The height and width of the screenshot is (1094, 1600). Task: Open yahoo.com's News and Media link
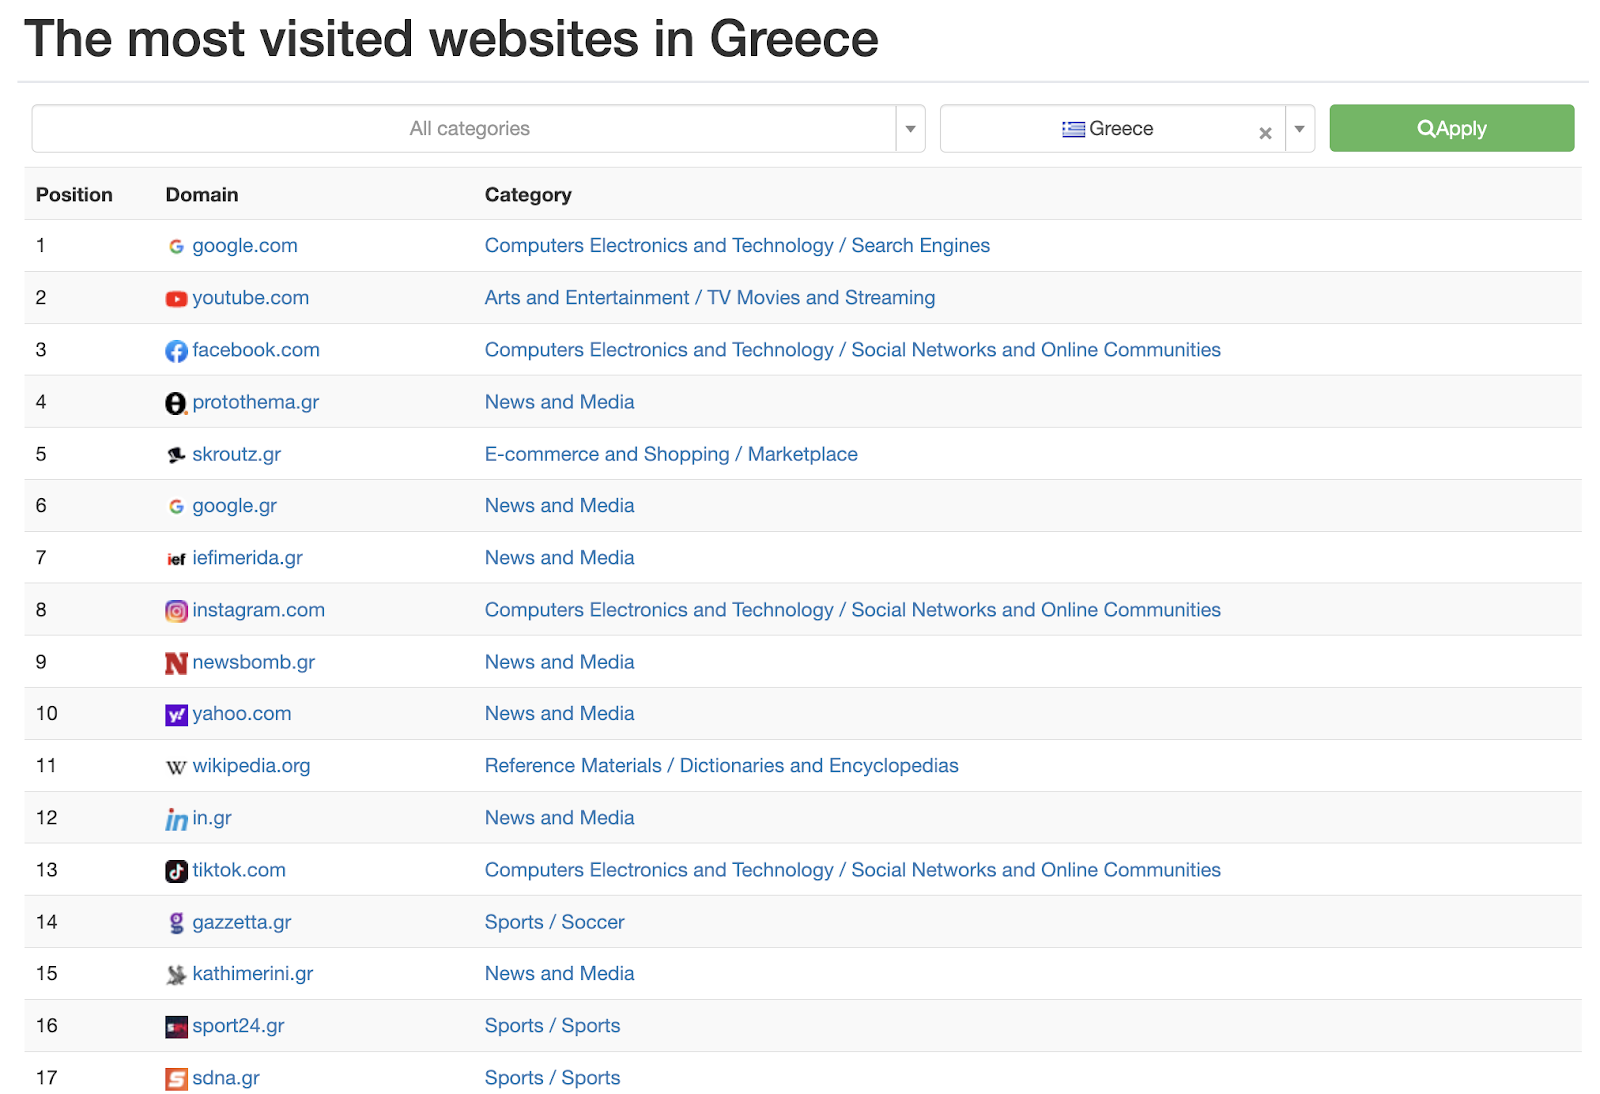pyautogui.click(x=560, y=714)
